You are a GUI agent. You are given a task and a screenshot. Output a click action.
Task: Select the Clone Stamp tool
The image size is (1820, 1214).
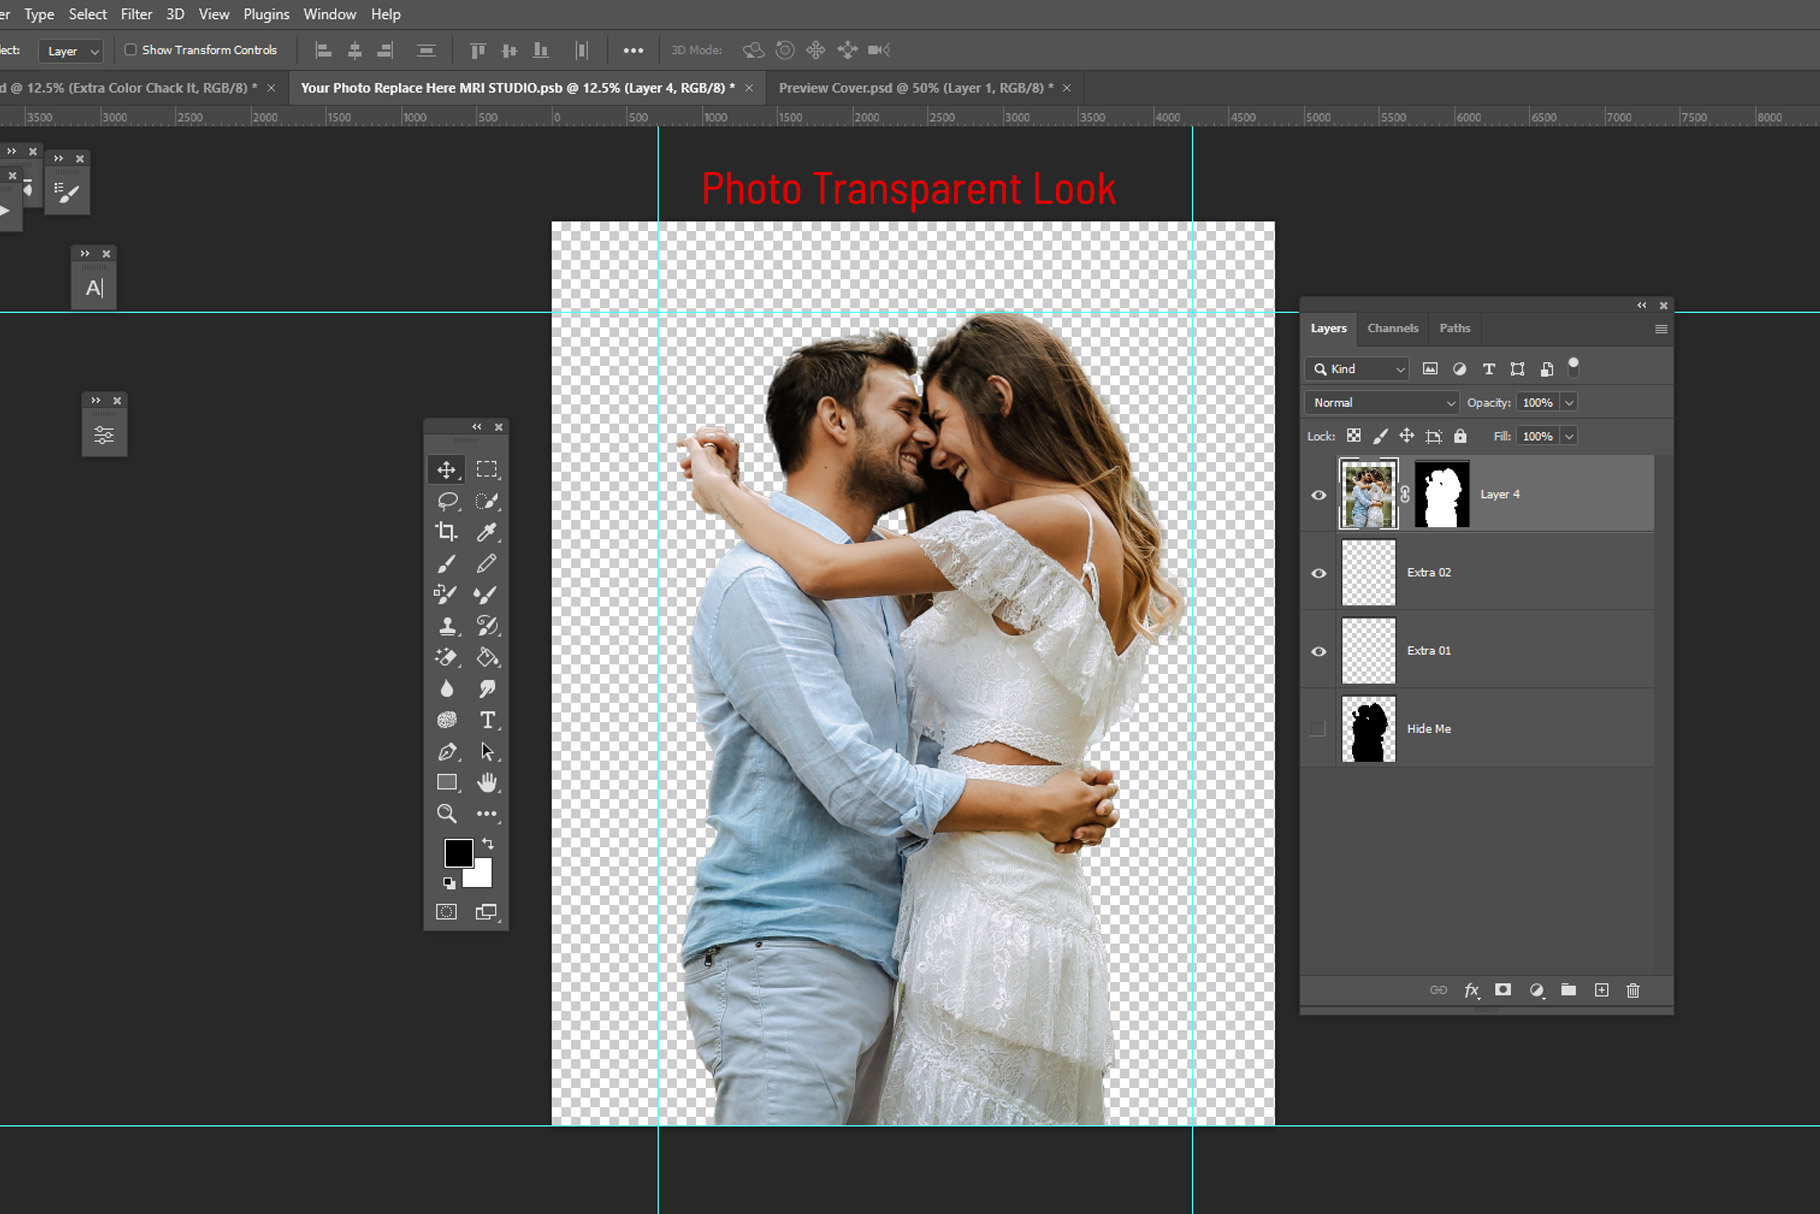446,626
